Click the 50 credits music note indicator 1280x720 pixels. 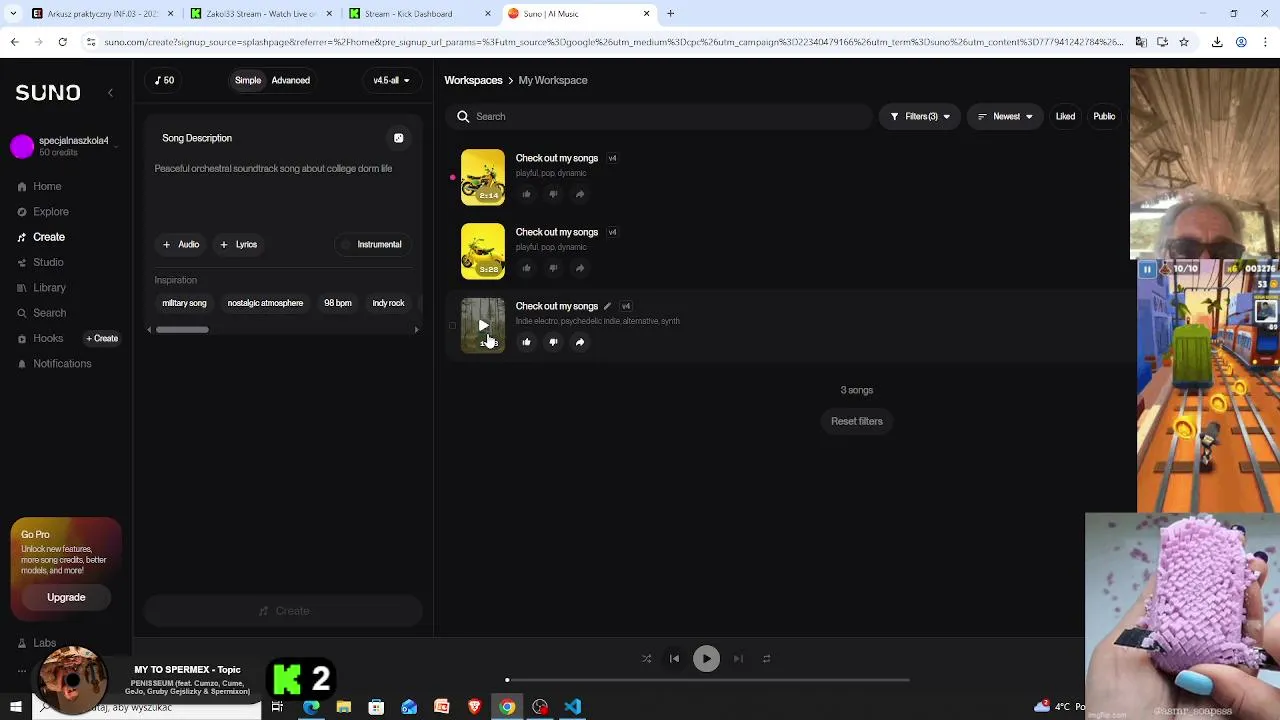point(165,80)
